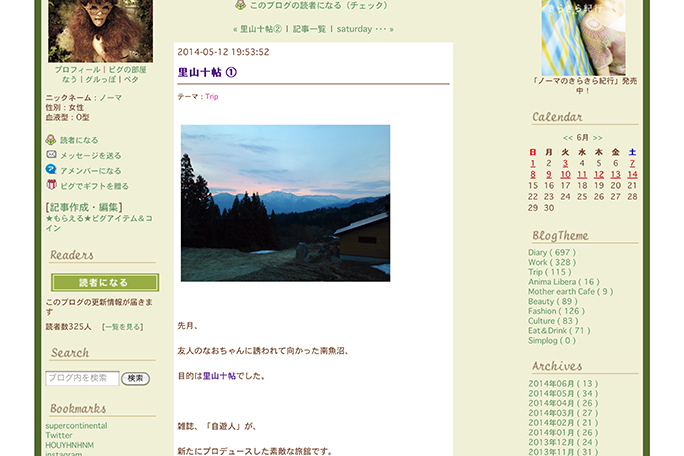
Task: Click the green 読者になる button
Action: click(105, 282)
